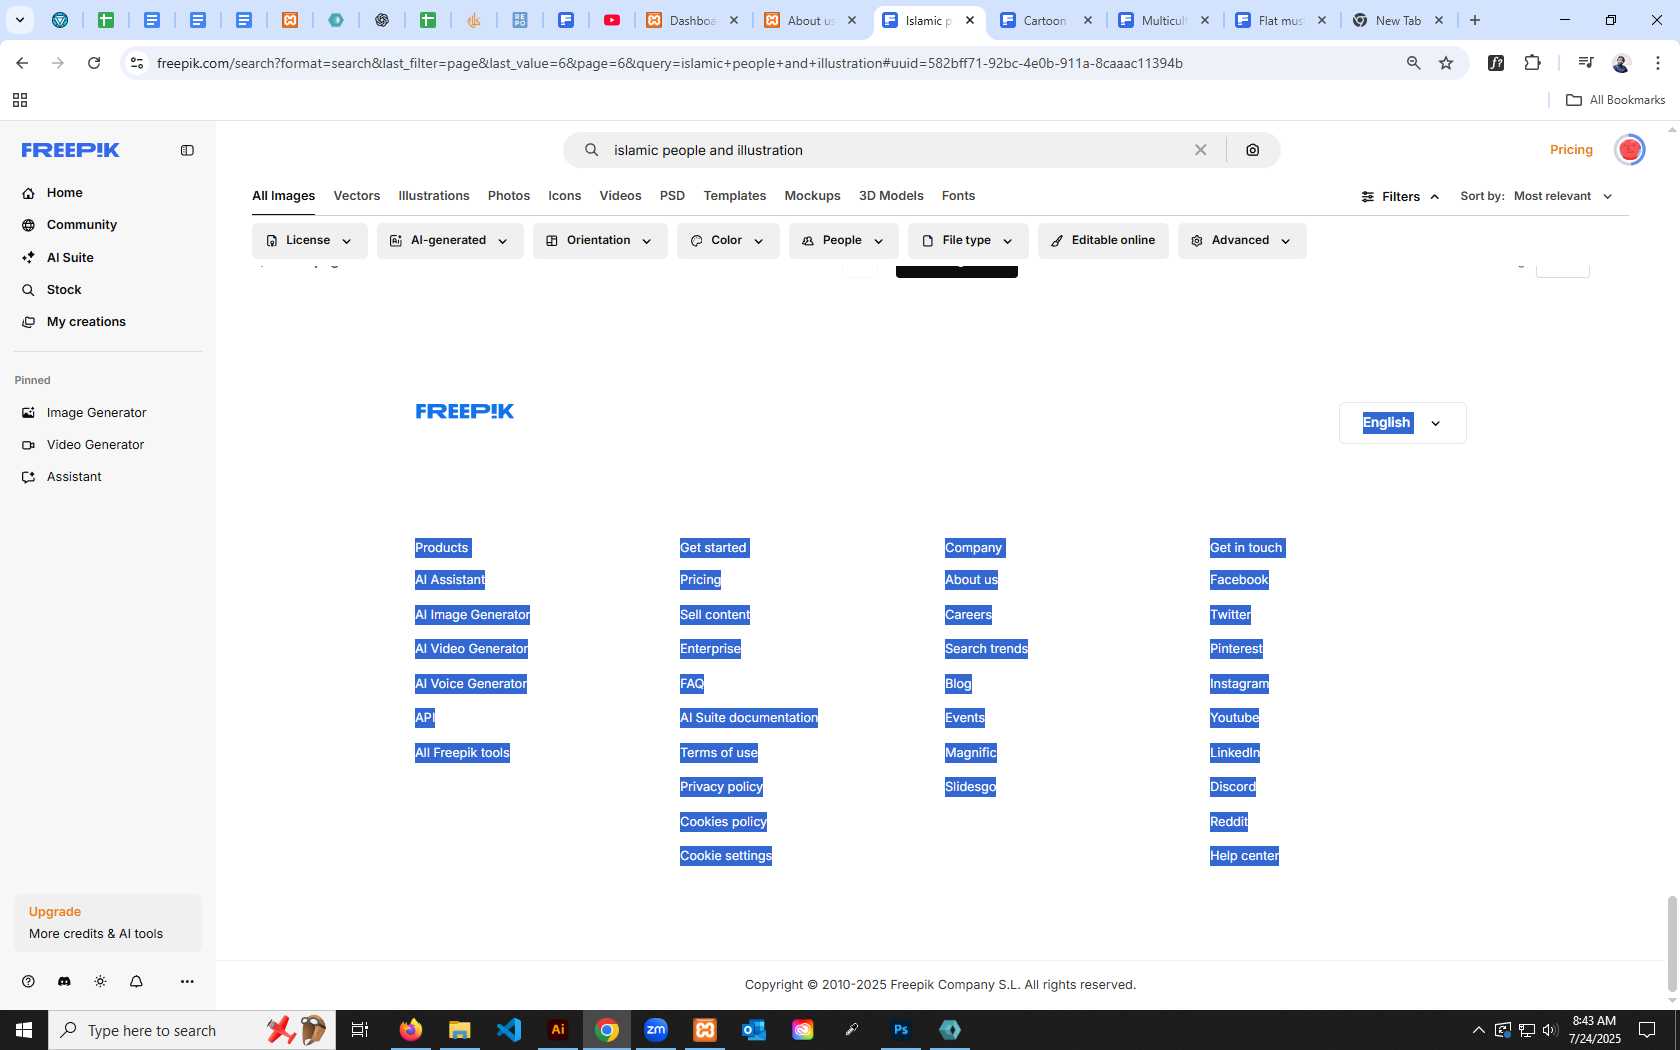1680x1050 pixels.
Task: Switch to PSD tab
Action: tap(672, 196)
